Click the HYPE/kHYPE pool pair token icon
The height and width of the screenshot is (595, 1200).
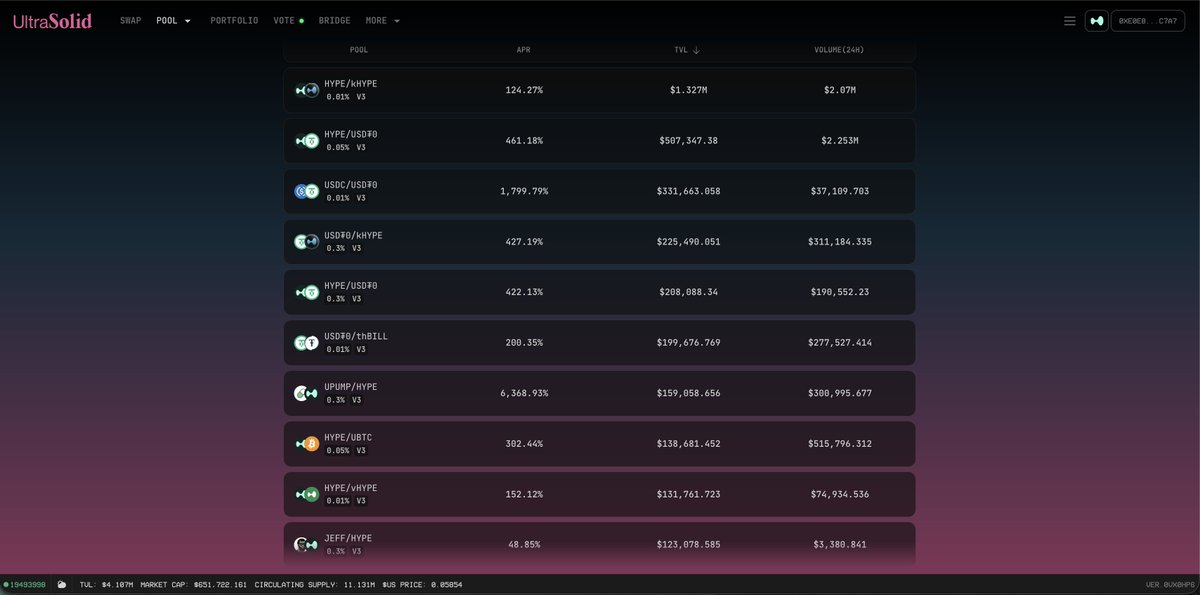point(306,90)
